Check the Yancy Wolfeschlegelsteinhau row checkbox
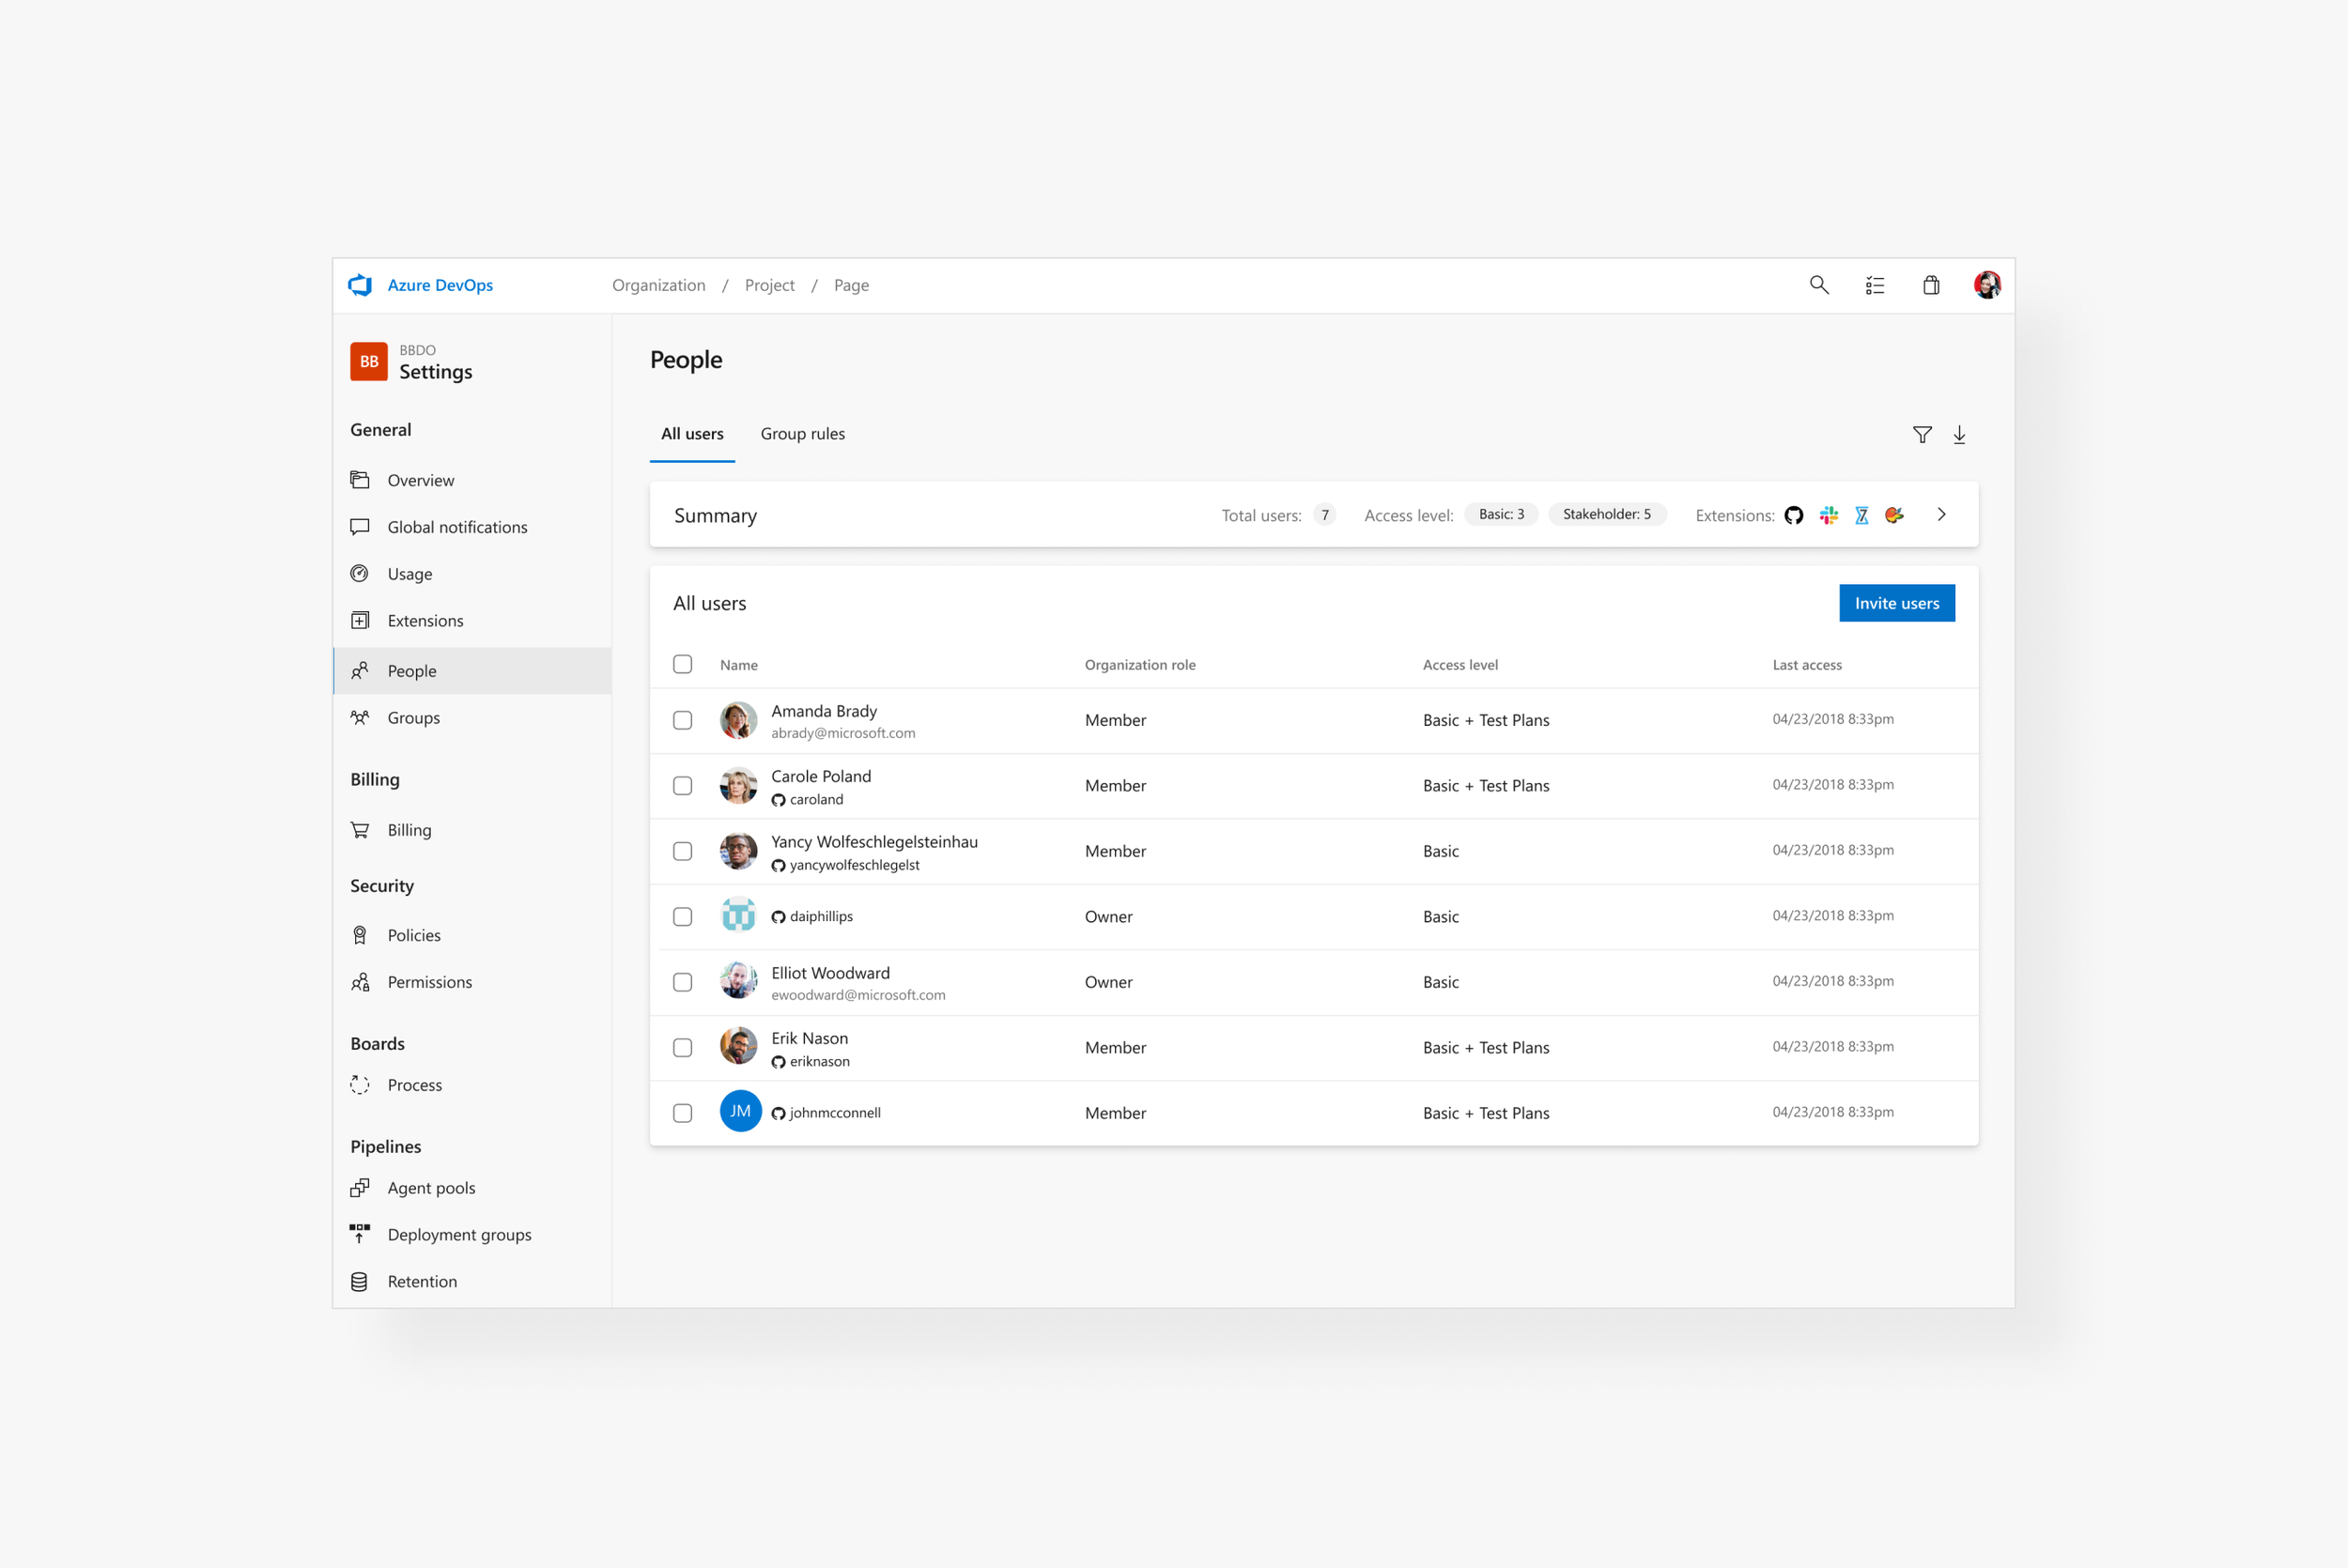The height and width of the screenshot is (1568, 2348). [x=683, y=851]
